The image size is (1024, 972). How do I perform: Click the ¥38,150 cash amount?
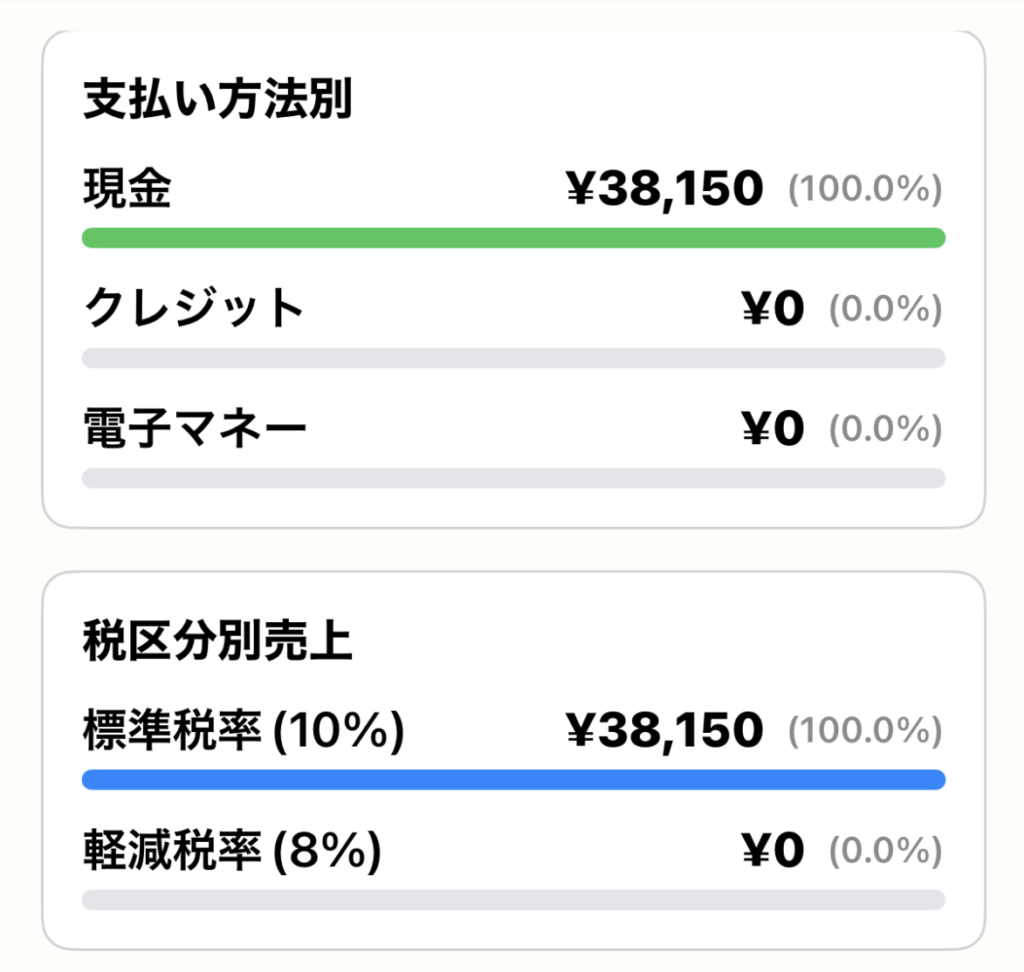pyautogui.click(x=660, y=187)
